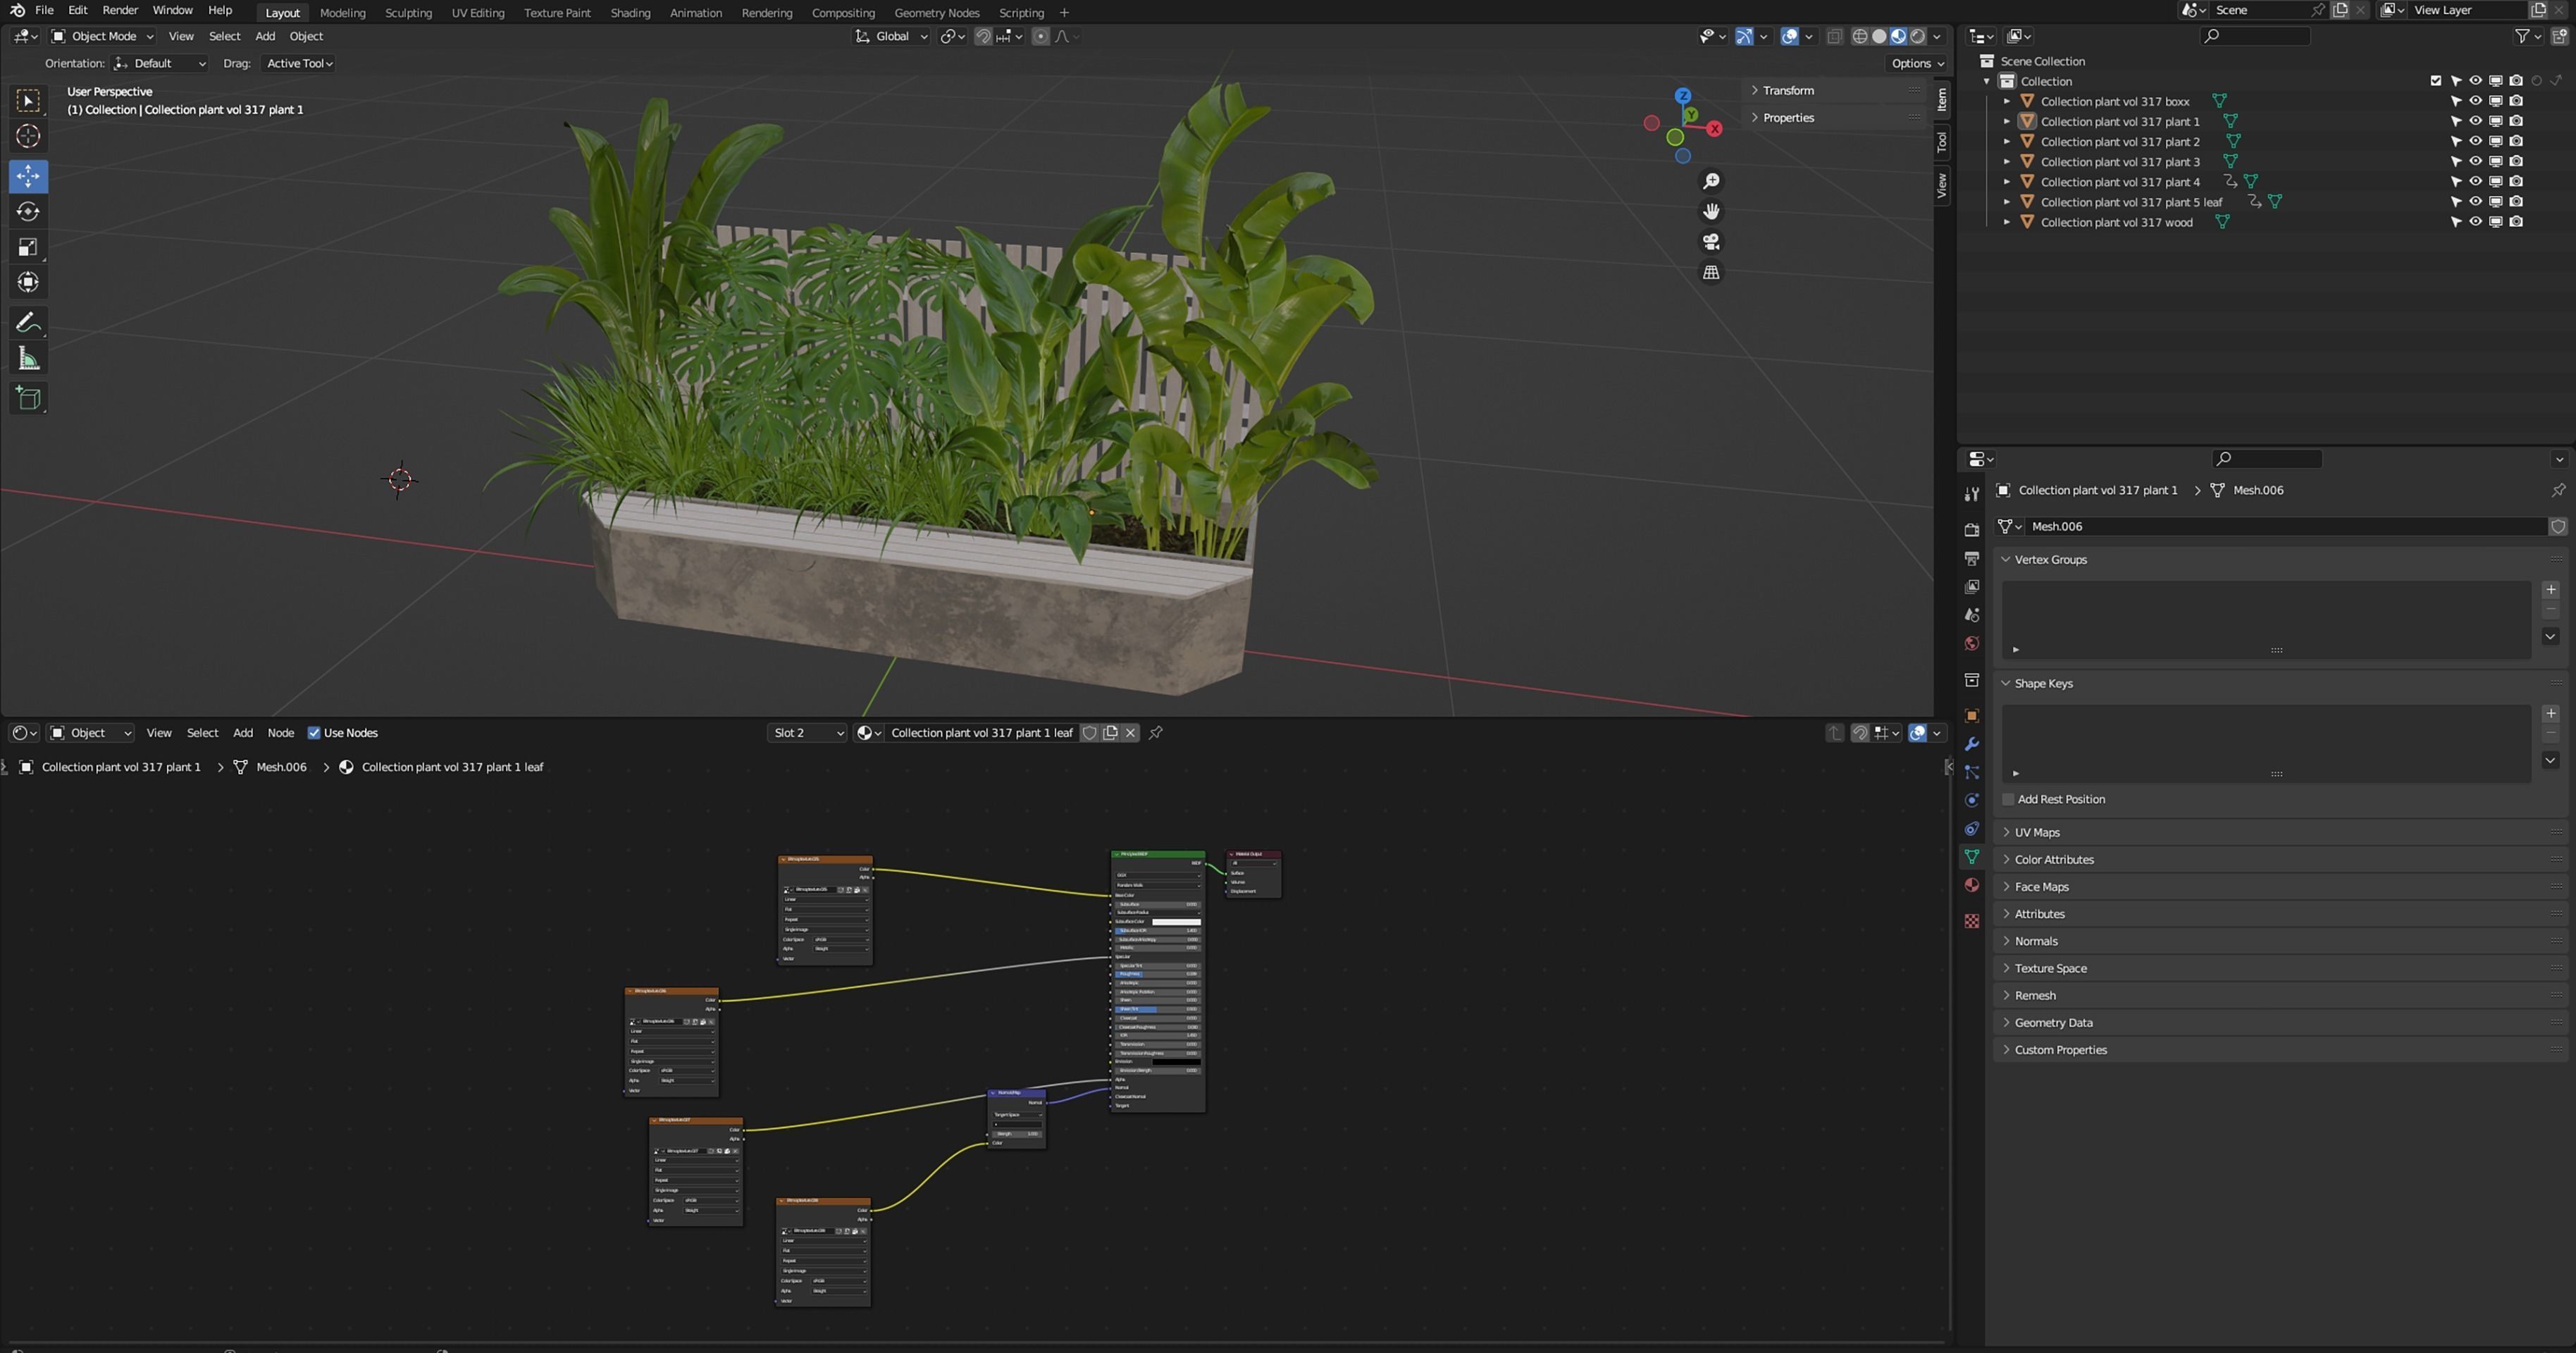
Task: Switch viewport to rendered shading
Action: point(1917,36)
